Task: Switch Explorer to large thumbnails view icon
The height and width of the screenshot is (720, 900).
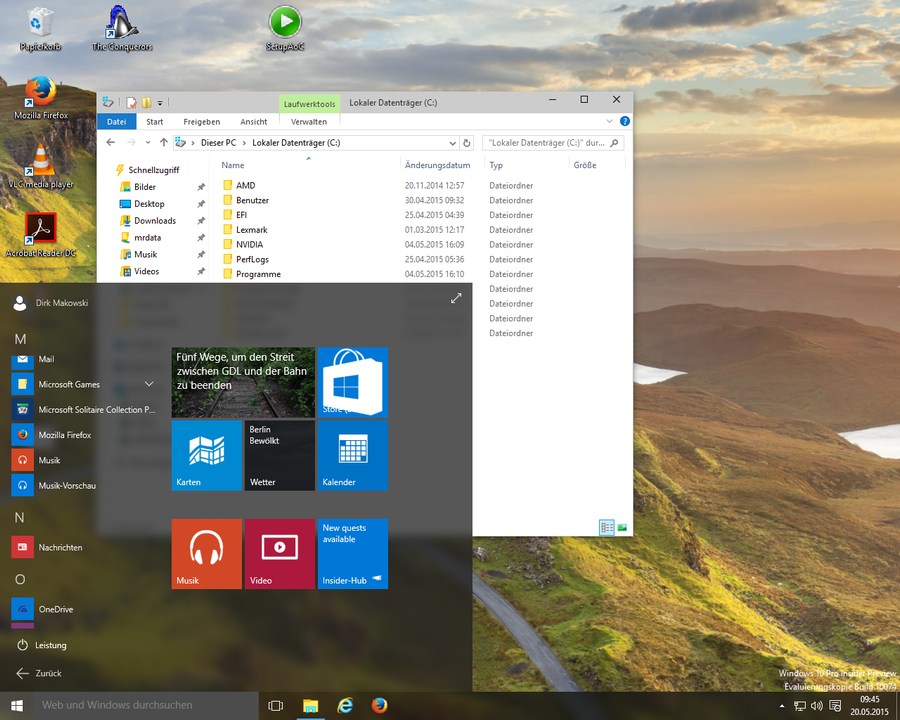Action: (622, 527)
